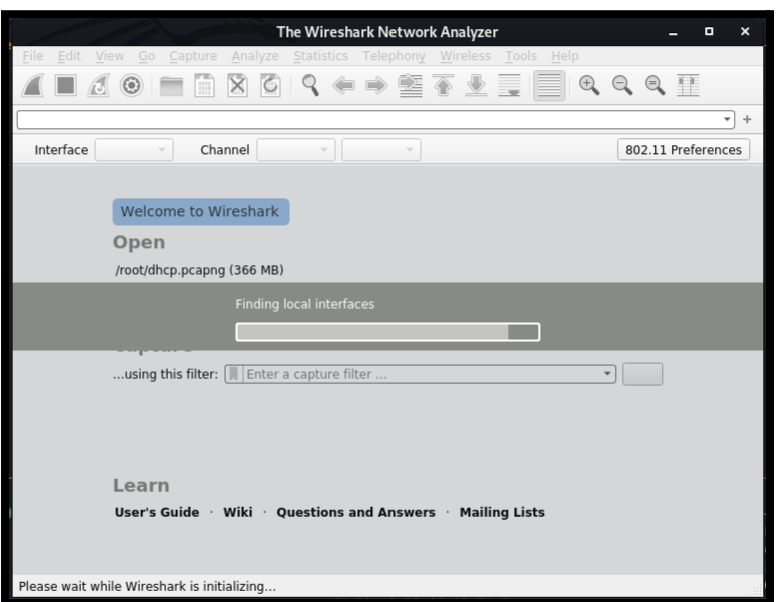Screen dimensions: 782x602
Task: Open the Interface dropdown
Action: (x=134, y=150)
